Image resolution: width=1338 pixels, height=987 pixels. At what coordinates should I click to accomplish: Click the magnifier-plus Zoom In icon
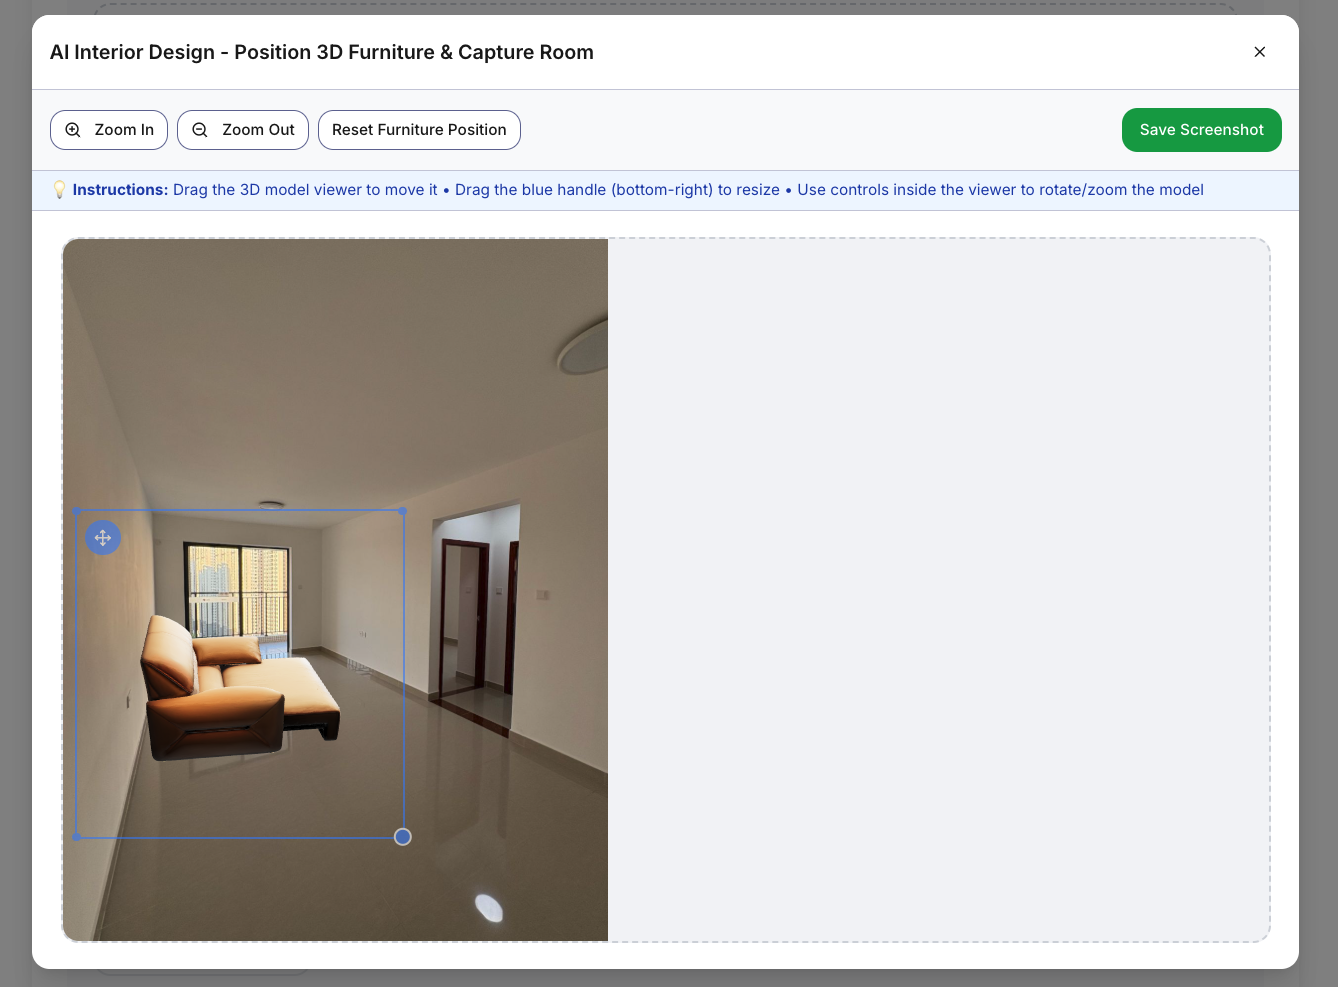point(72,130)
